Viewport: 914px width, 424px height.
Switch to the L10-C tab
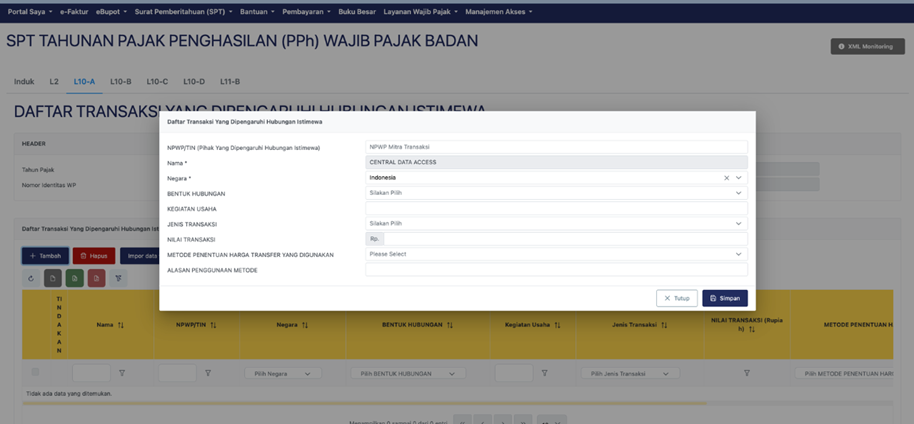coord(157,82)
